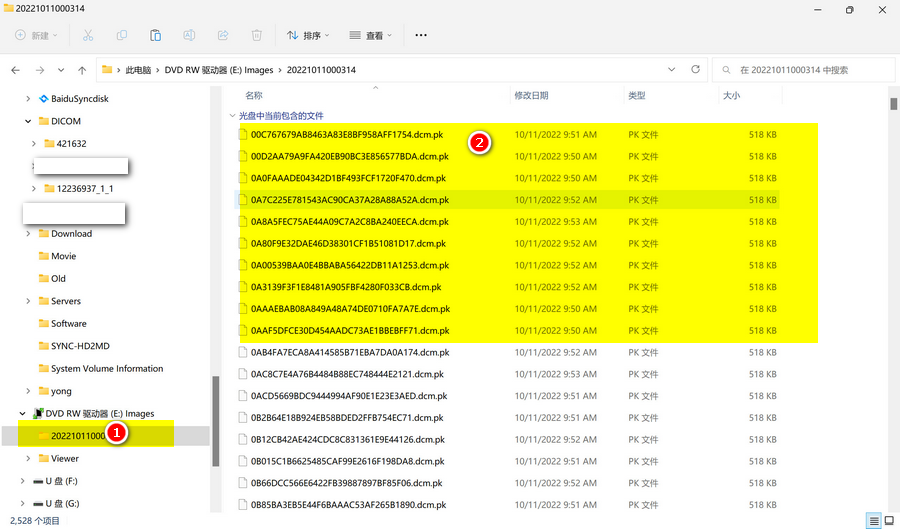
Task: Expand the U 盘 (F:) drive node
Action: pyautogui.click(x=22, y=481)
